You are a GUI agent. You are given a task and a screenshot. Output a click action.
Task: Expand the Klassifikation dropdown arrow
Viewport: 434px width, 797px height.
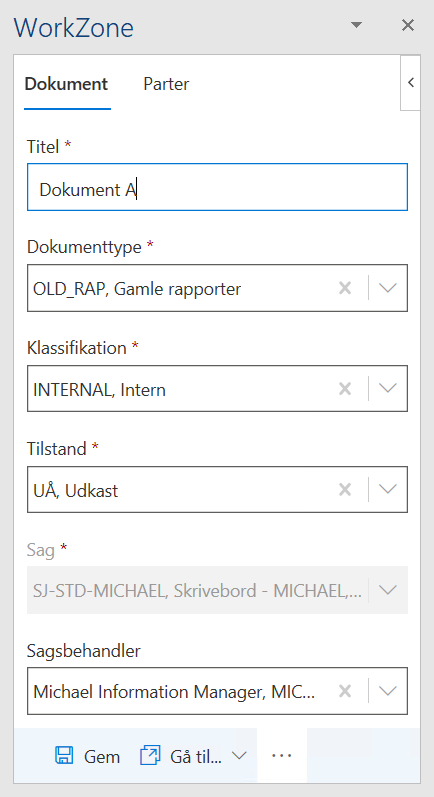pos(388,389)
